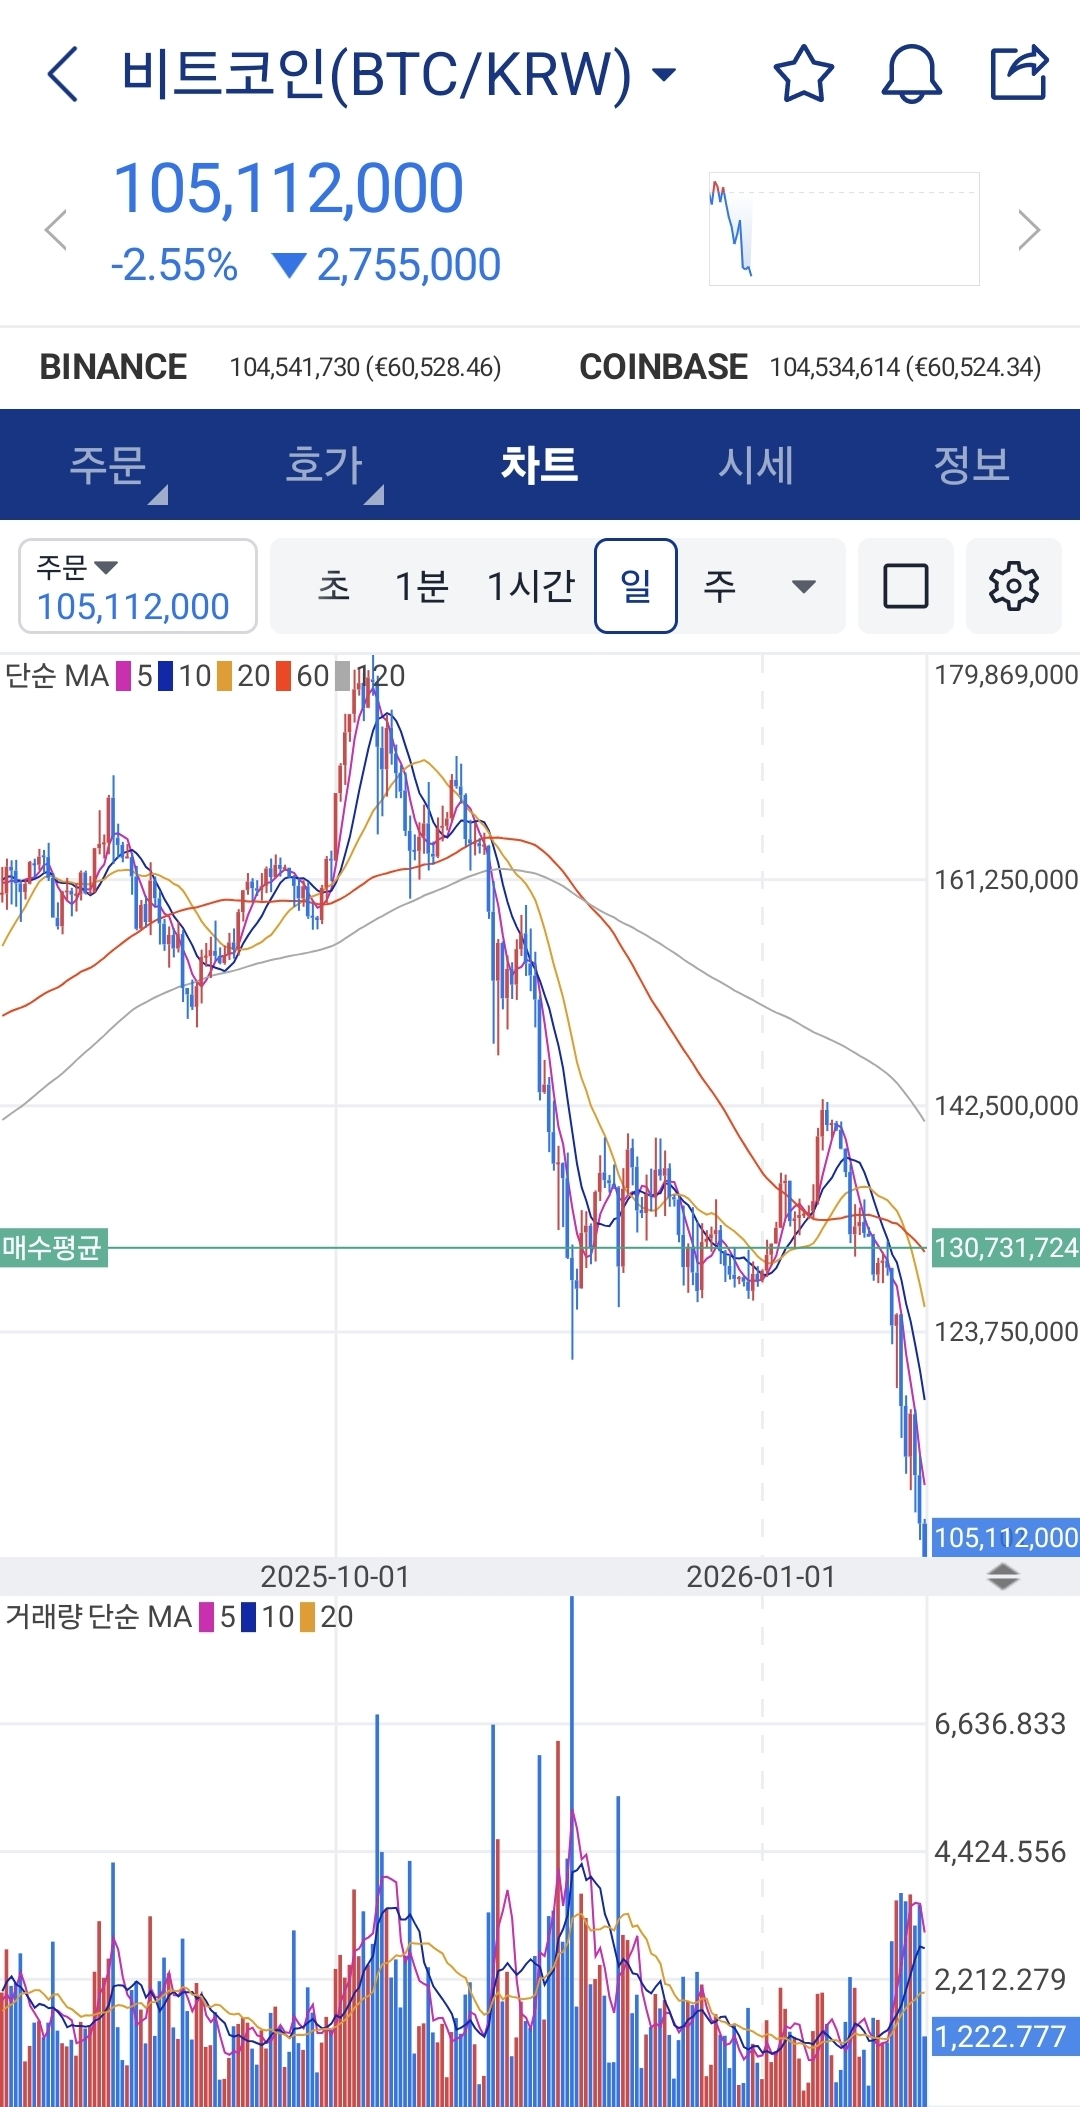
Task: Open chart settings gear icon
Action: coord(1013,586)
